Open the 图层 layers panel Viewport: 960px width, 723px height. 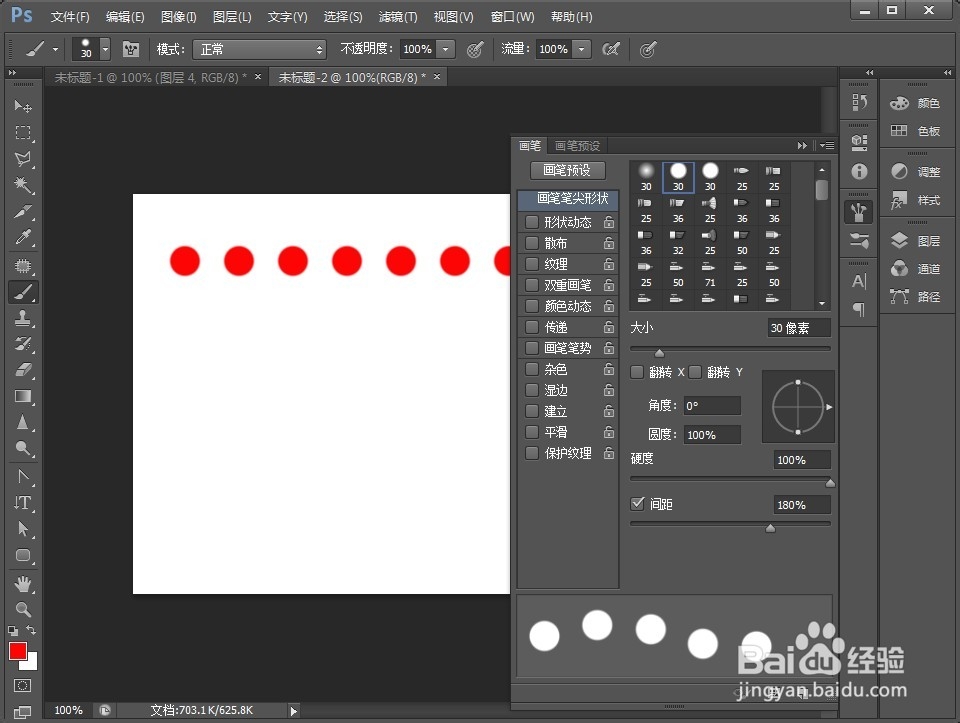pyautogui.click(x=917, y=241)
